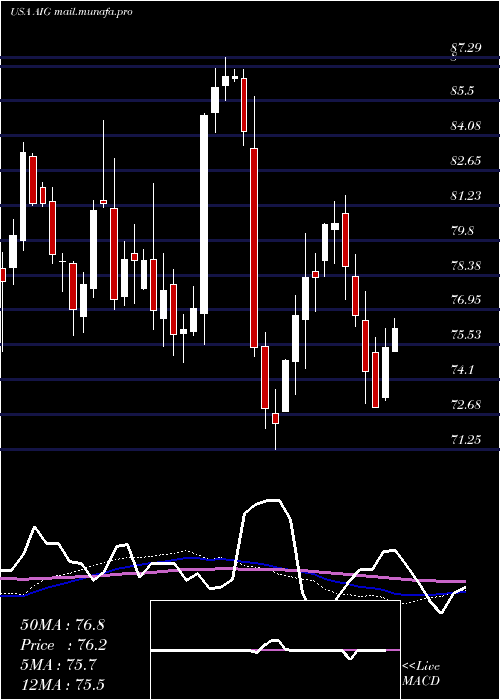Select the 84.08 price axis label
This screenshot has width=500, height=700.
pos(467,126)
